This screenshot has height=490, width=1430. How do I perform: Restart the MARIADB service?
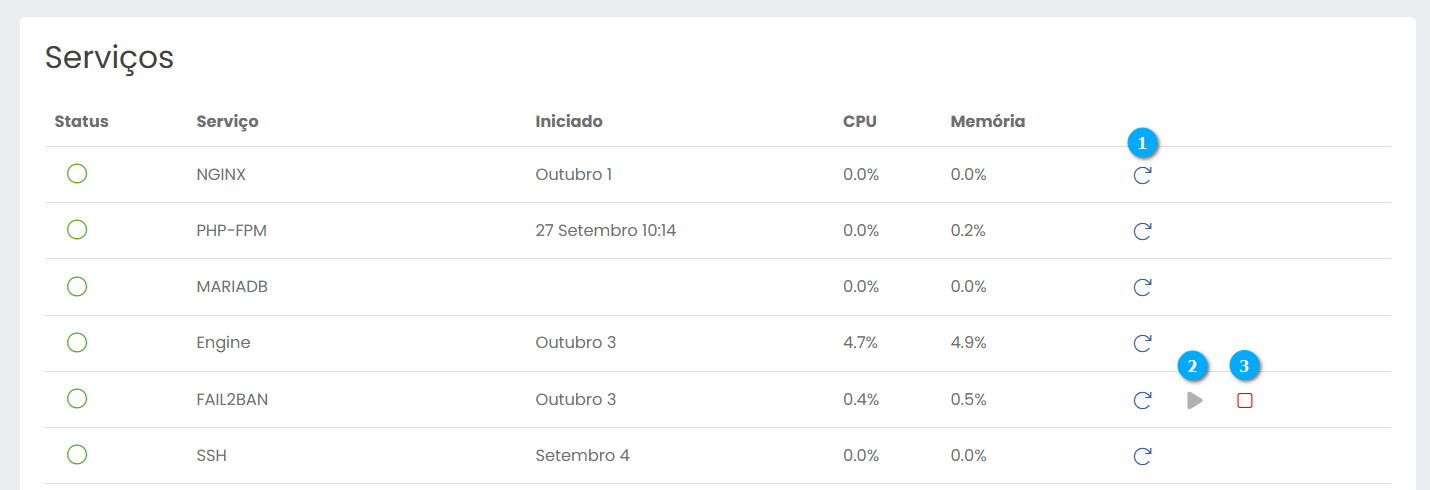point(1142,288)
